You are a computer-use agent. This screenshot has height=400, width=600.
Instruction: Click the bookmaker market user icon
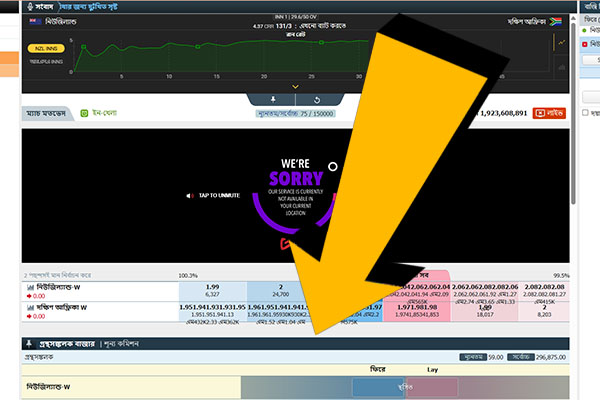[x=29, y=344]
